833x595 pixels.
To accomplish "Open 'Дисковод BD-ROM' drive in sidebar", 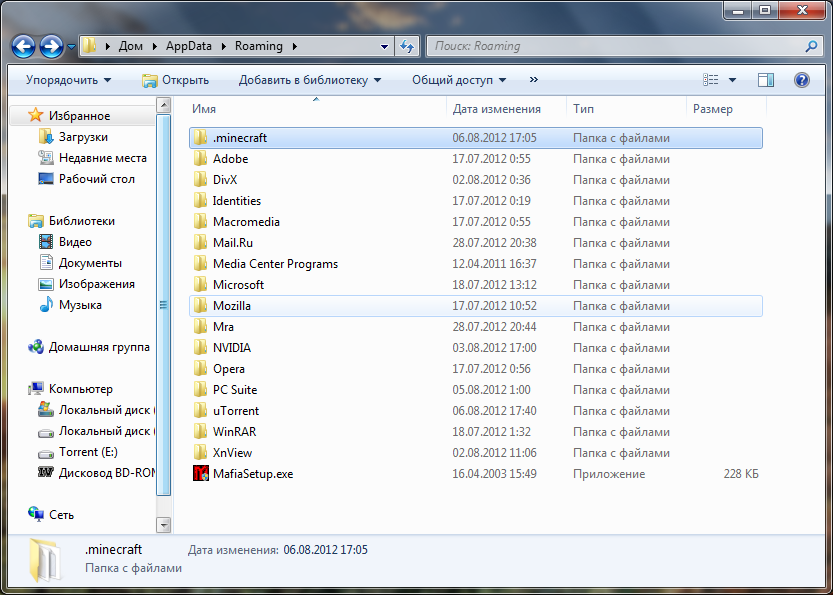I will [107, 472].
